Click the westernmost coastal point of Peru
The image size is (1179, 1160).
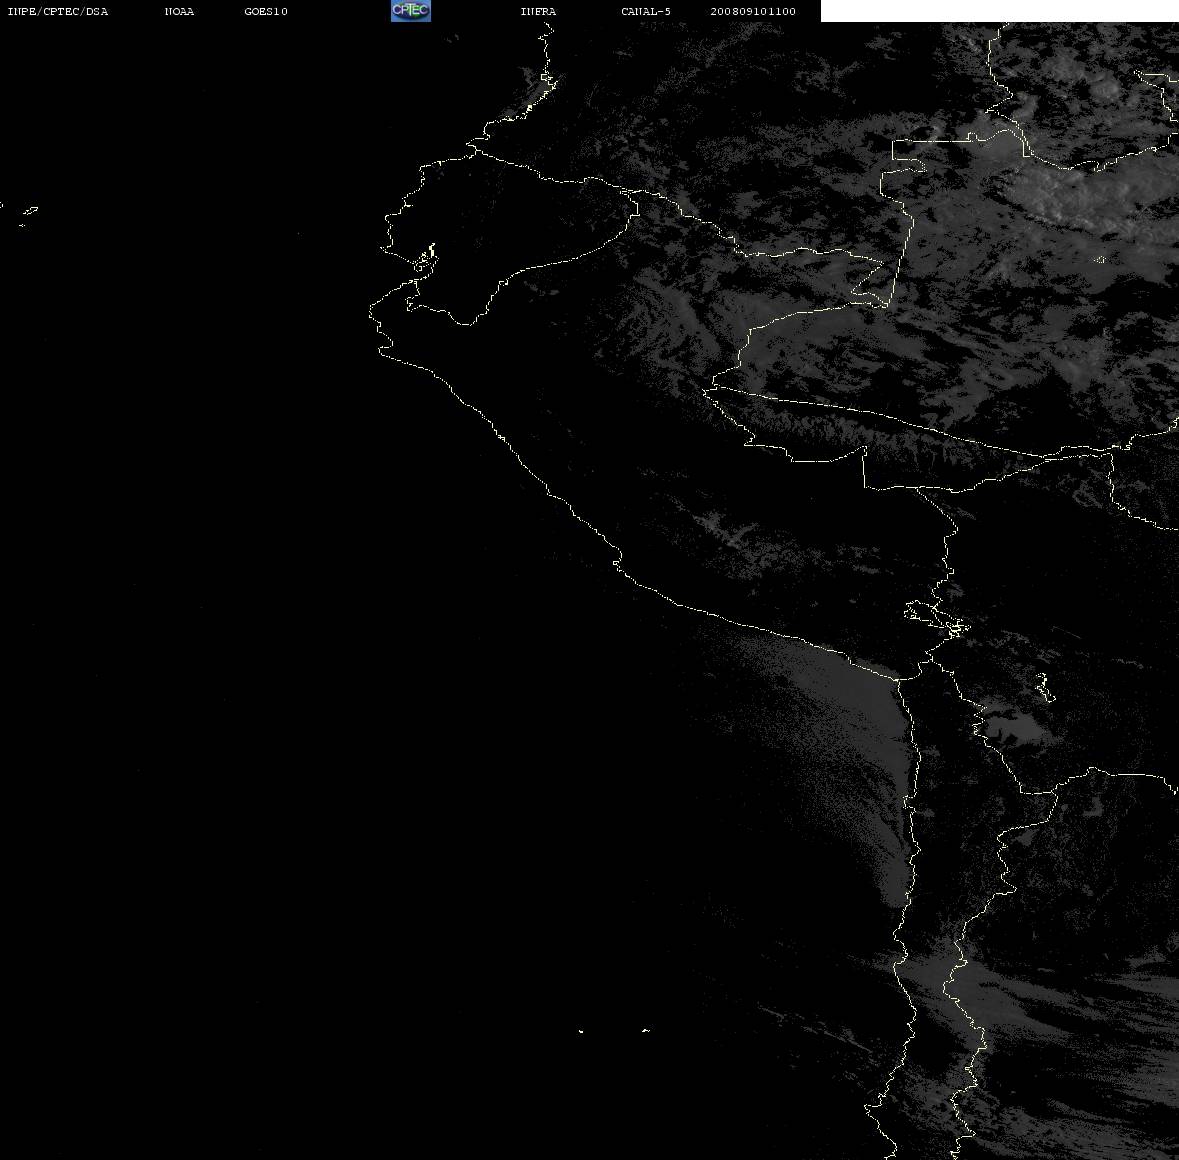point(372,308)
